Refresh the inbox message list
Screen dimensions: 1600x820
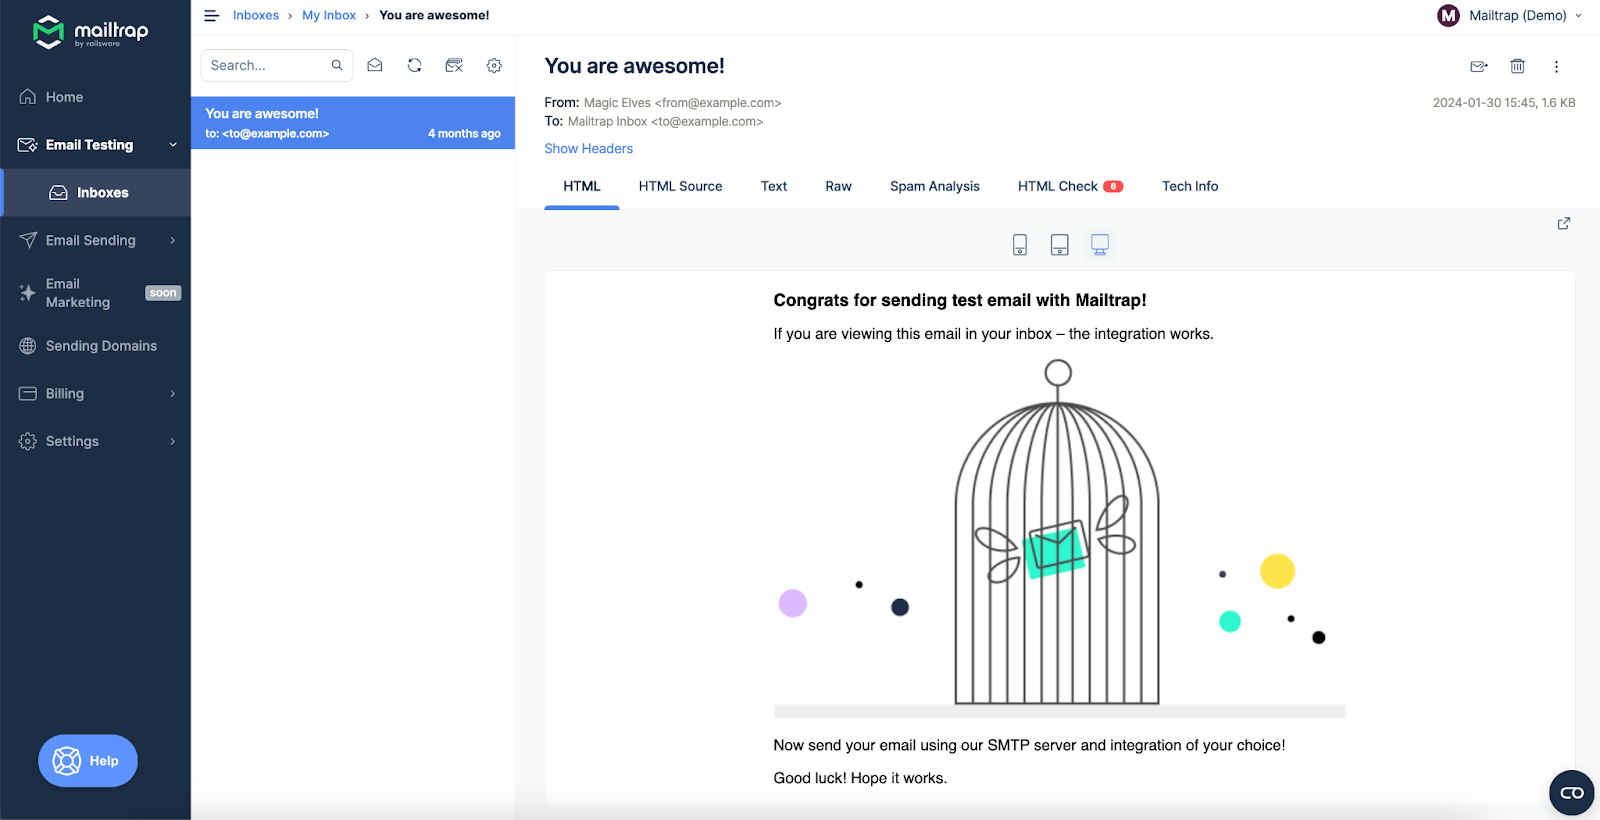pyautogui.click(x=414, y=65)
